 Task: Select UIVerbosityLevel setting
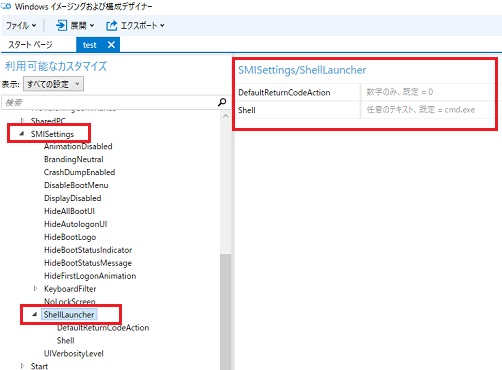click(74, 354)
